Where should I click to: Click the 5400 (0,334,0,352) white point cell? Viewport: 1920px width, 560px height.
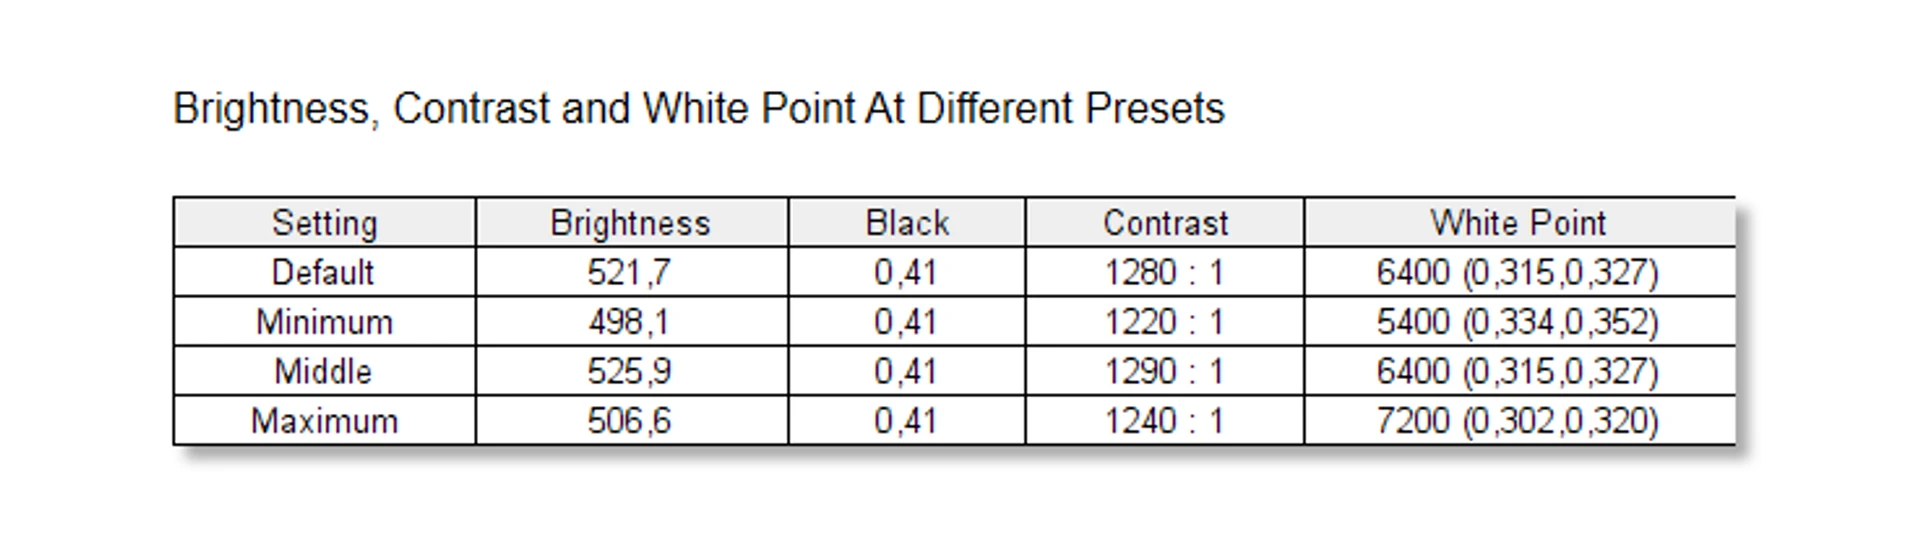click(x=1517, y=322)
